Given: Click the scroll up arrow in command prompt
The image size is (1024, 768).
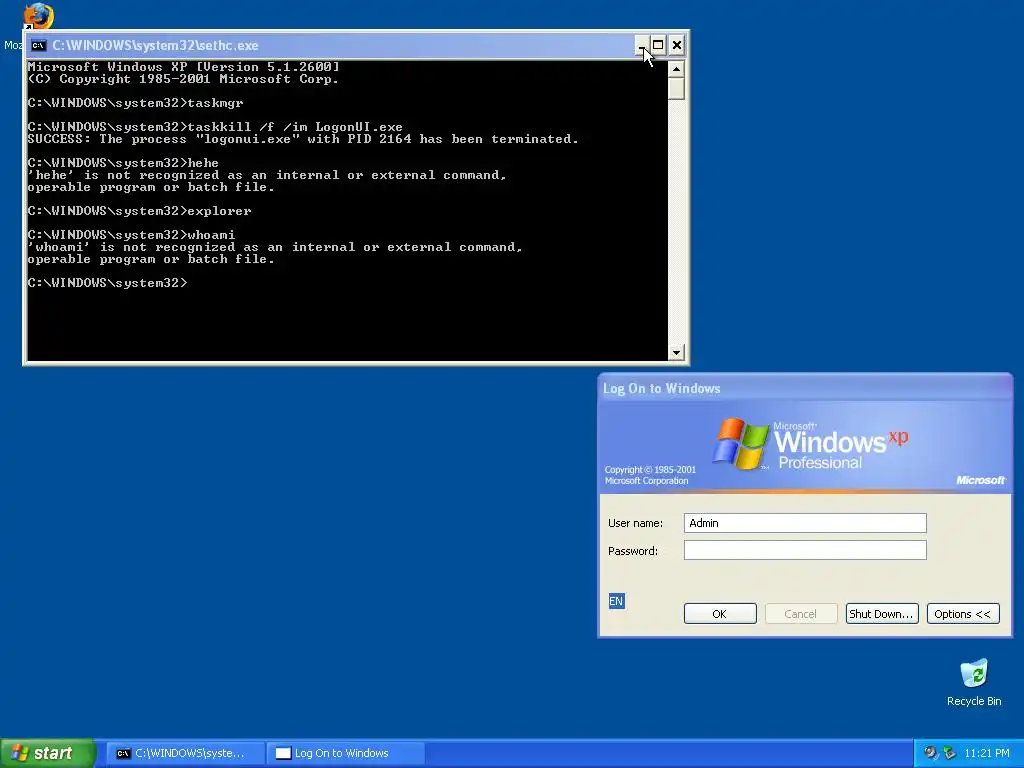Looking at the screenshot, I should 676,69.
